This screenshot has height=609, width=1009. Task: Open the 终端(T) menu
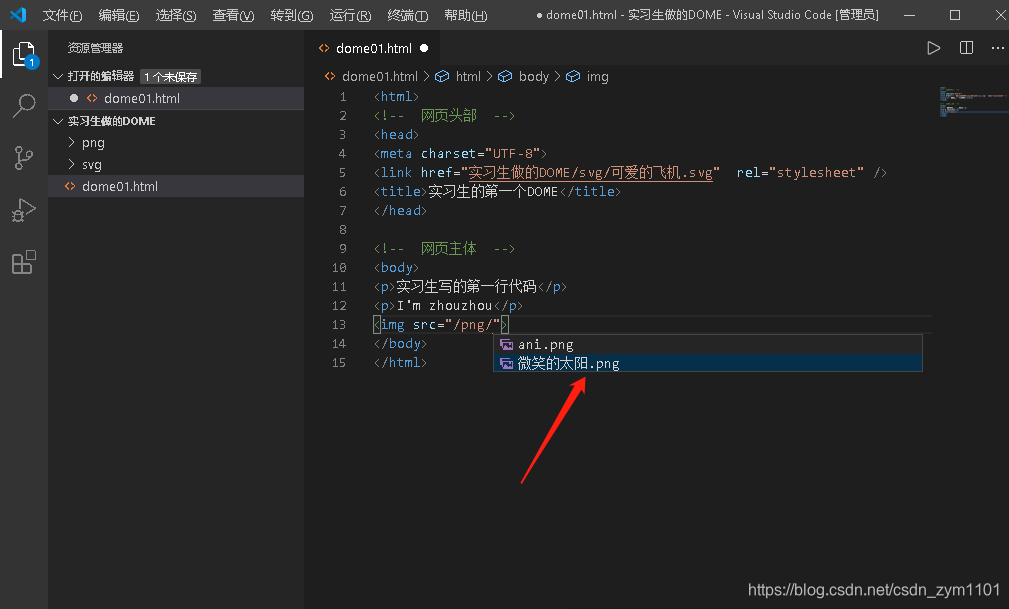tap(407, 15)
